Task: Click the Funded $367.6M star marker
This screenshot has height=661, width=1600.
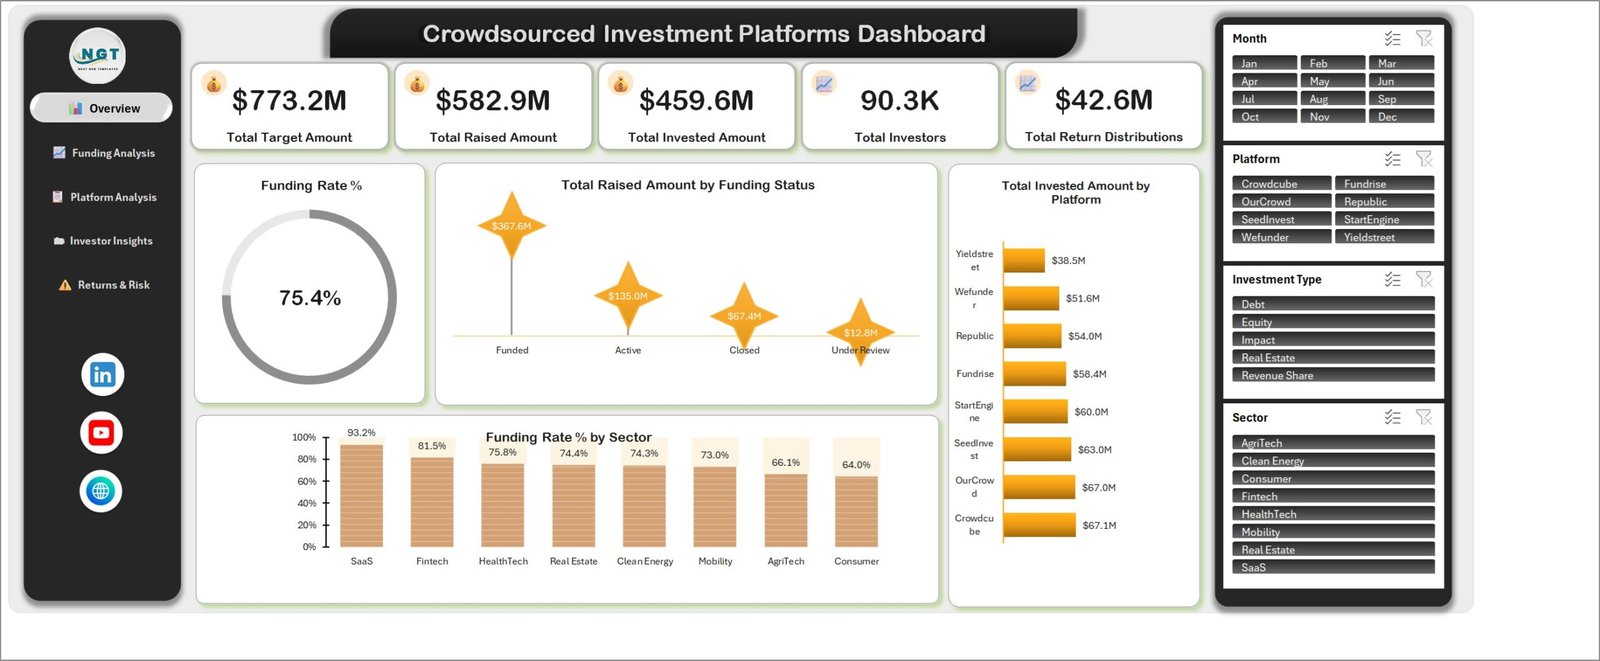Action: click(x=511, y=226)
